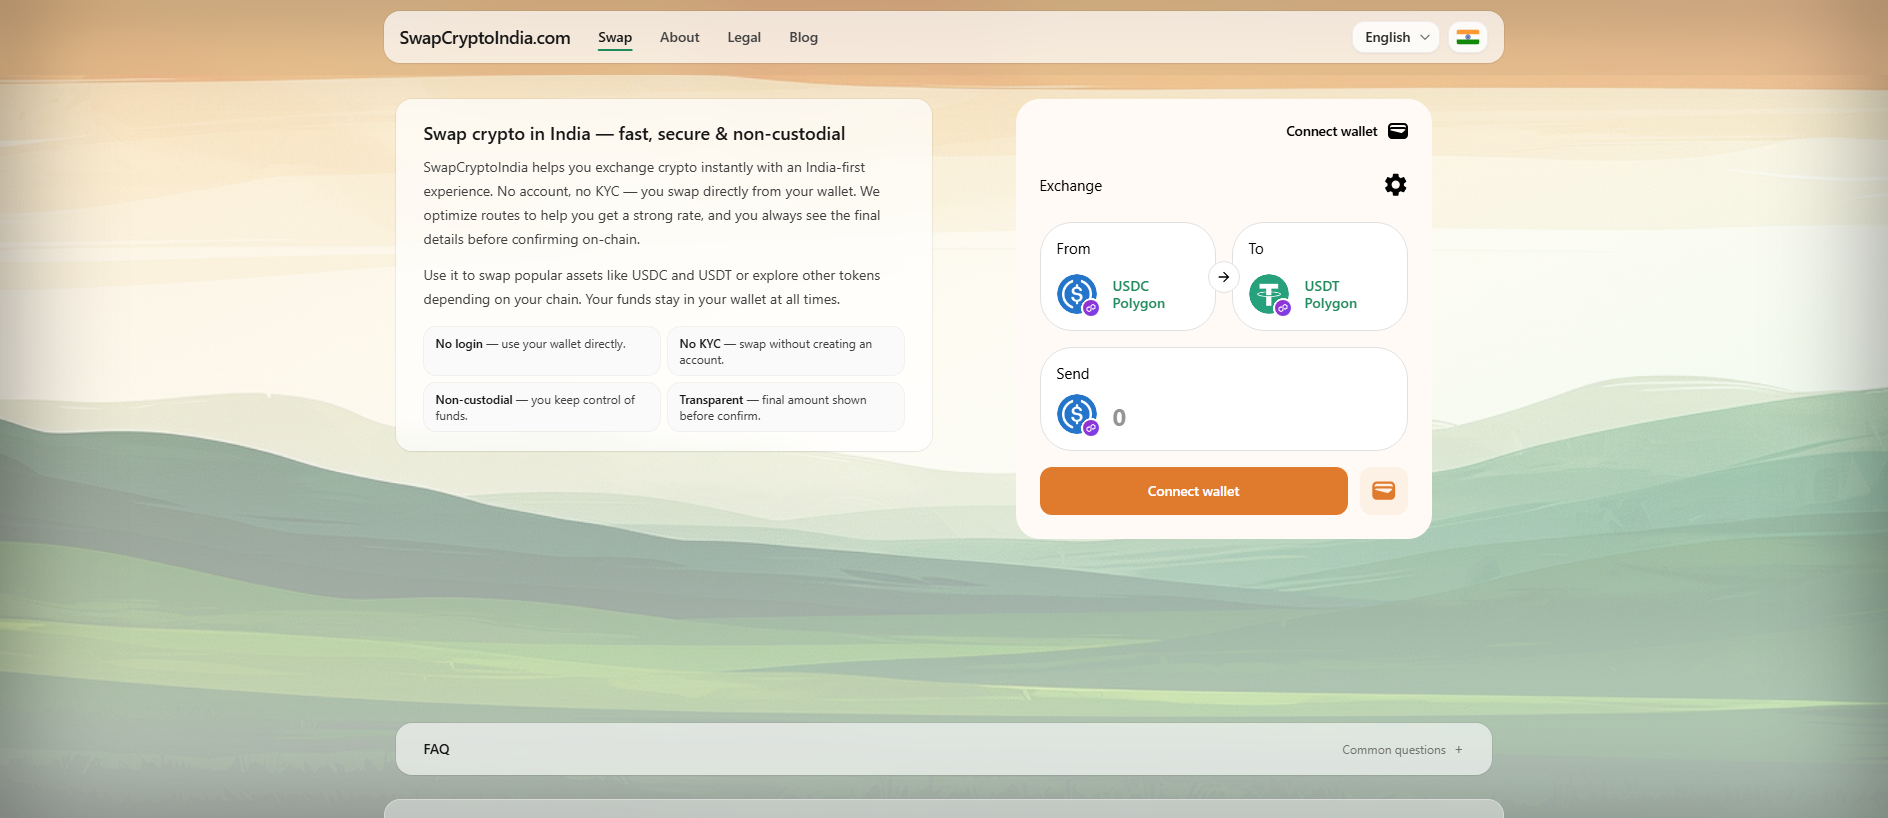Expand the FAQ section
Viewport: 1888px width, 818px height.
point(944,749)
